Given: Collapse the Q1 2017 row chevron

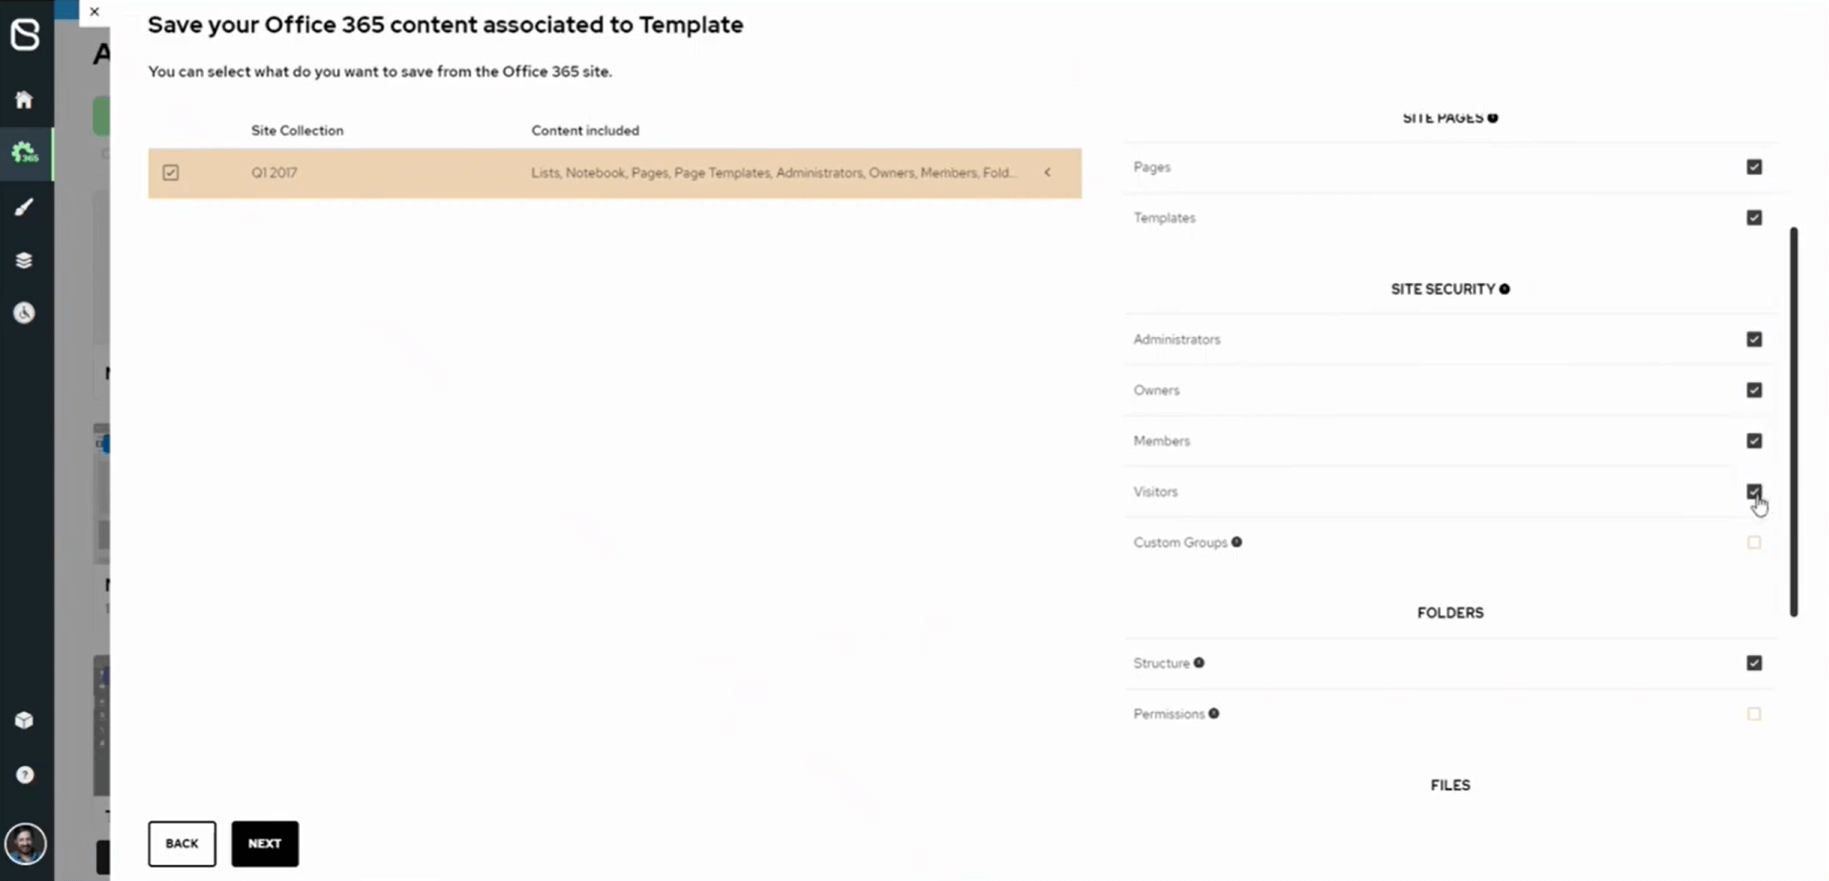Looking at the screenshot, I should click(x=1048, y=173).
